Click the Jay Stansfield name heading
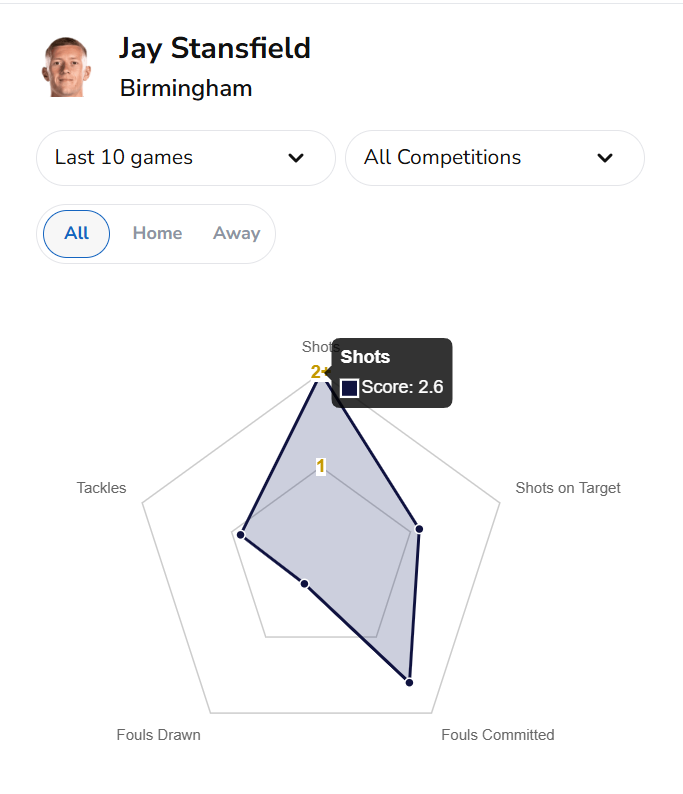Viewport: 683px width, 794px height. click(x=215, y=48)
